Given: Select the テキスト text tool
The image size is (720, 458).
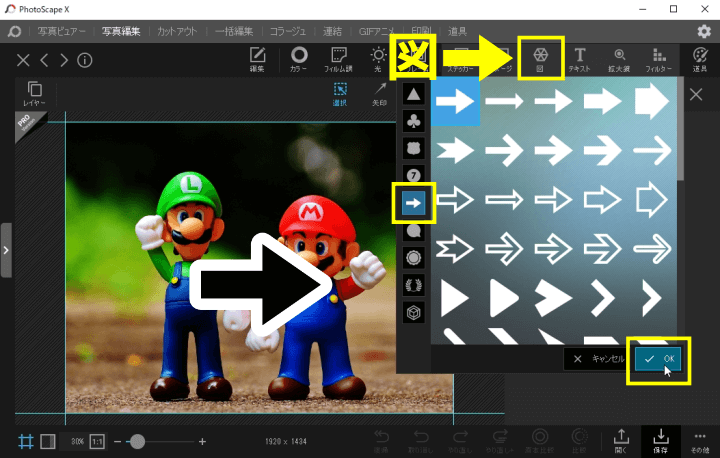Looking at the screenshot, I should [x=579, y=59].
